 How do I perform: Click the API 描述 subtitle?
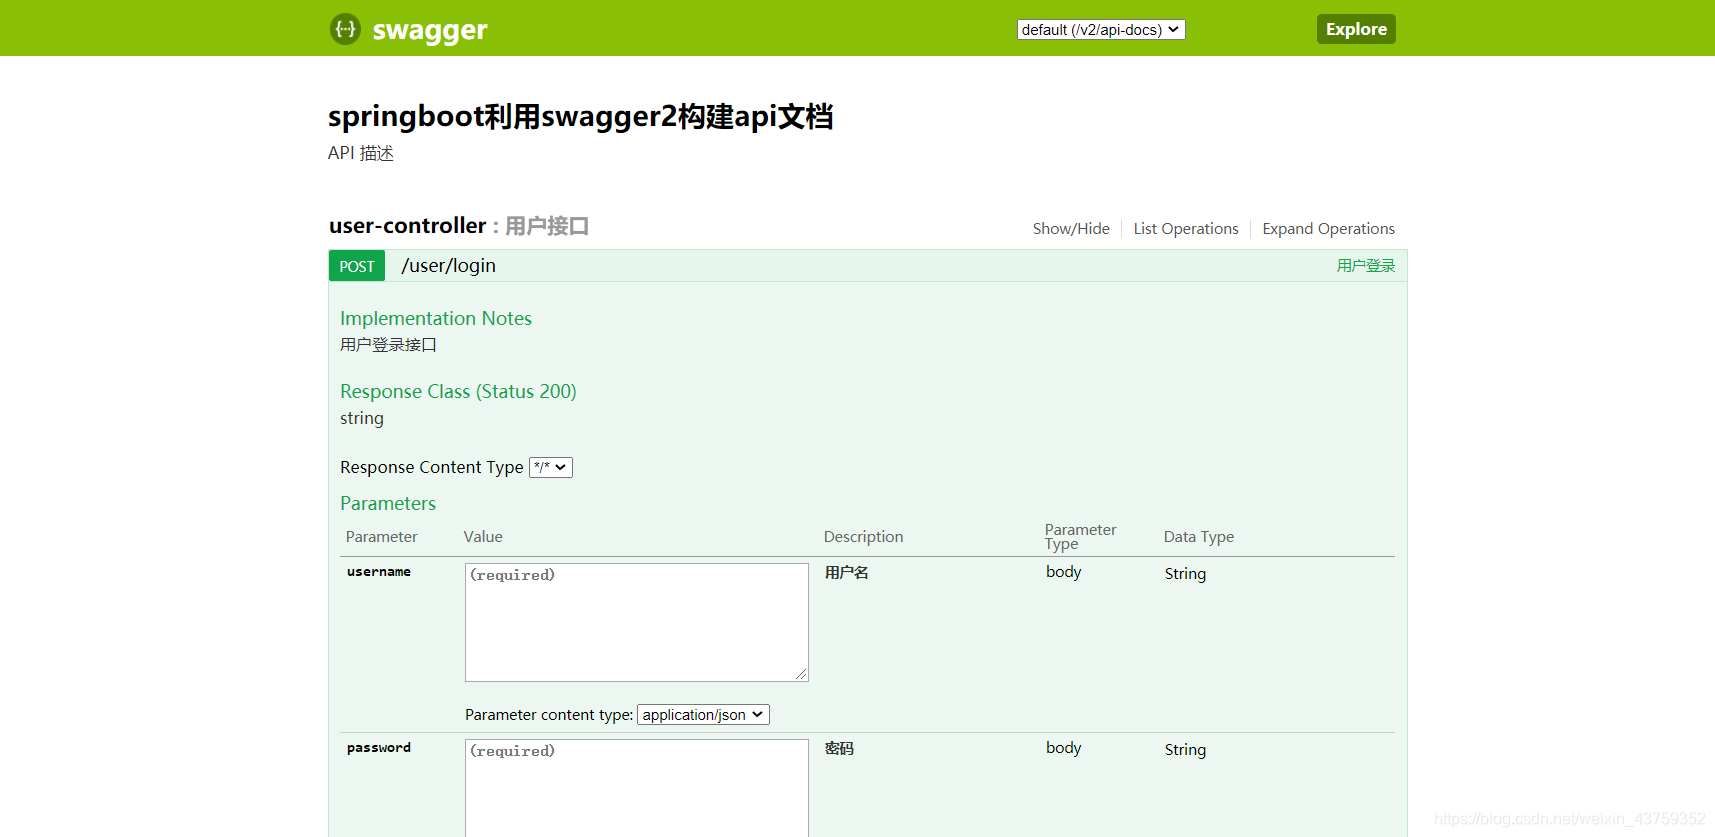[361, 153]
